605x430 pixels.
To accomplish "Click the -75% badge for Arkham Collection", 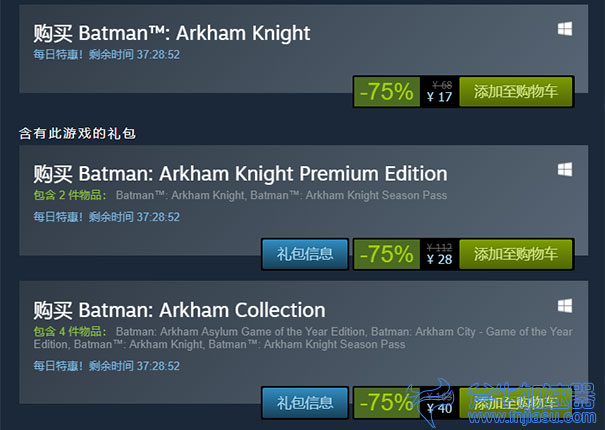I will click(x=386, y=402).
